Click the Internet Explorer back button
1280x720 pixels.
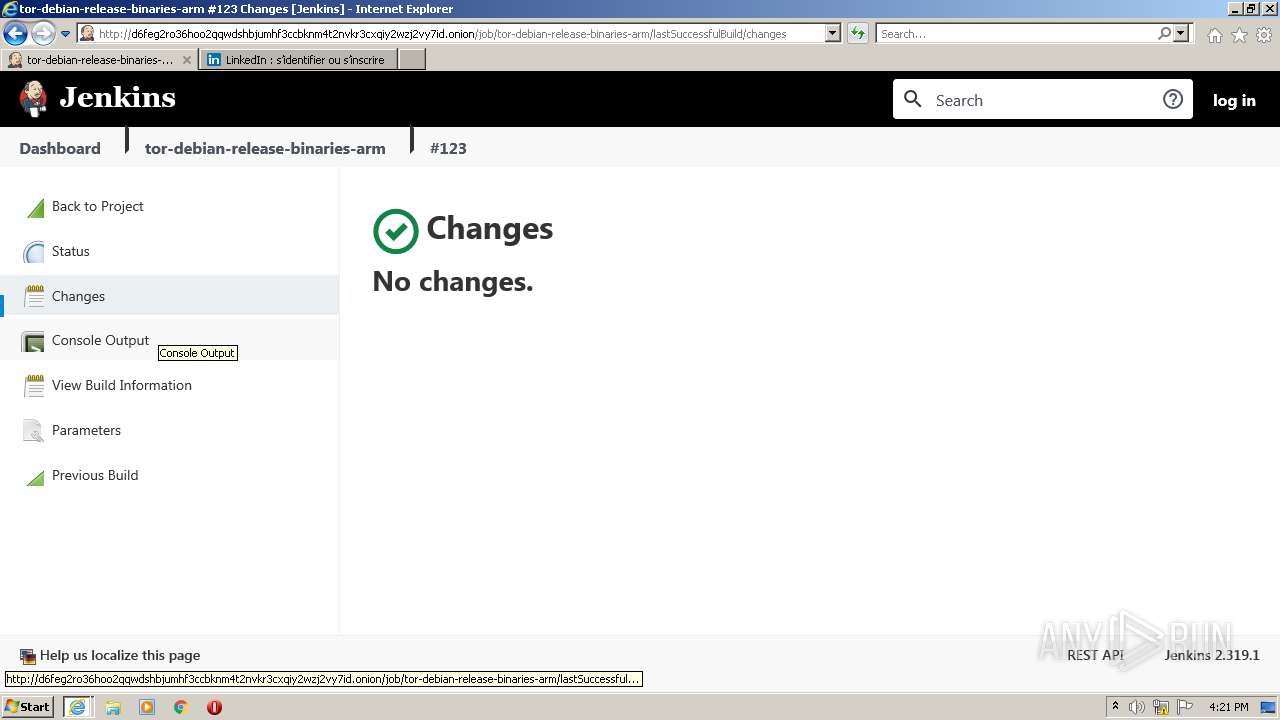point(15,34)
